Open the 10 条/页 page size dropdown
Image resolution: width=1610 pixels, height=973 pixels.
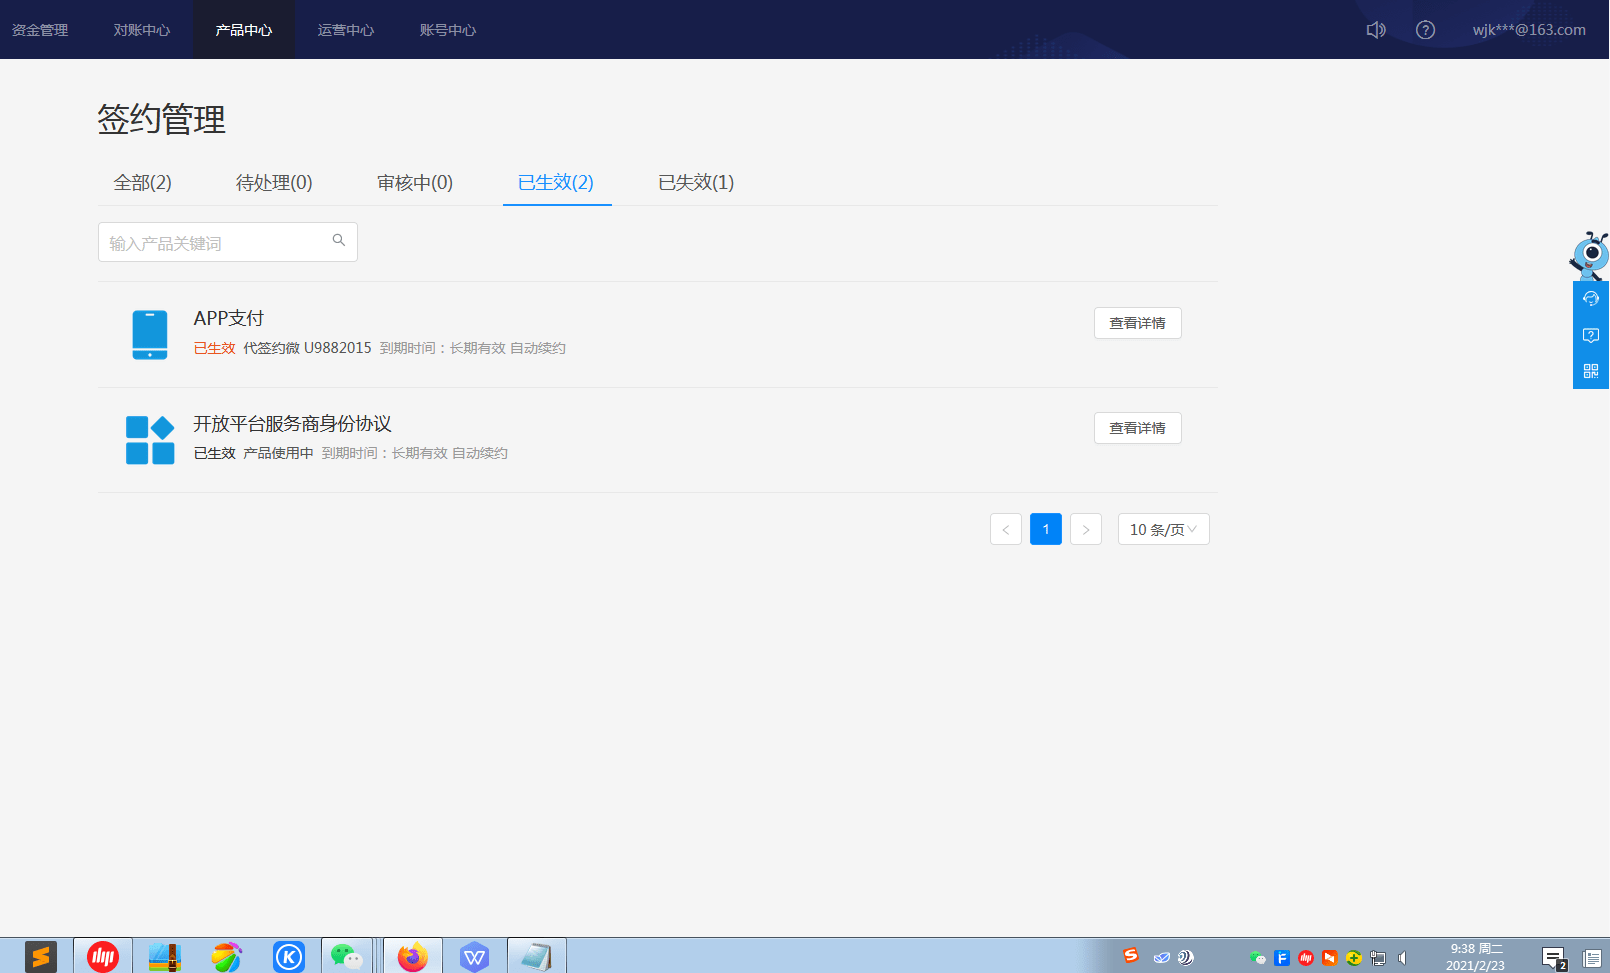tap(1163, 529)
